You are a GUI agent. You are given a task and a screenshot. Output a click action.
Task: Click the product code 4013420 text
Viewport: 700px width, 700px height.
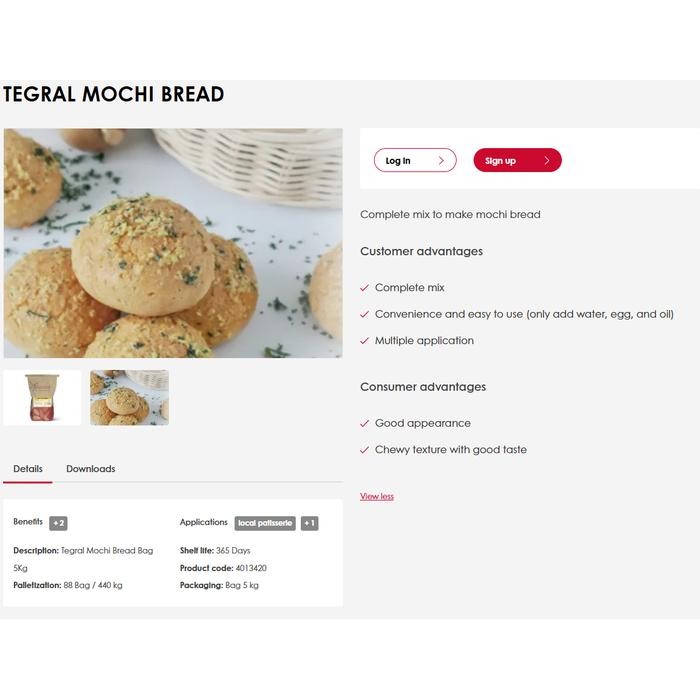[251, 568]
